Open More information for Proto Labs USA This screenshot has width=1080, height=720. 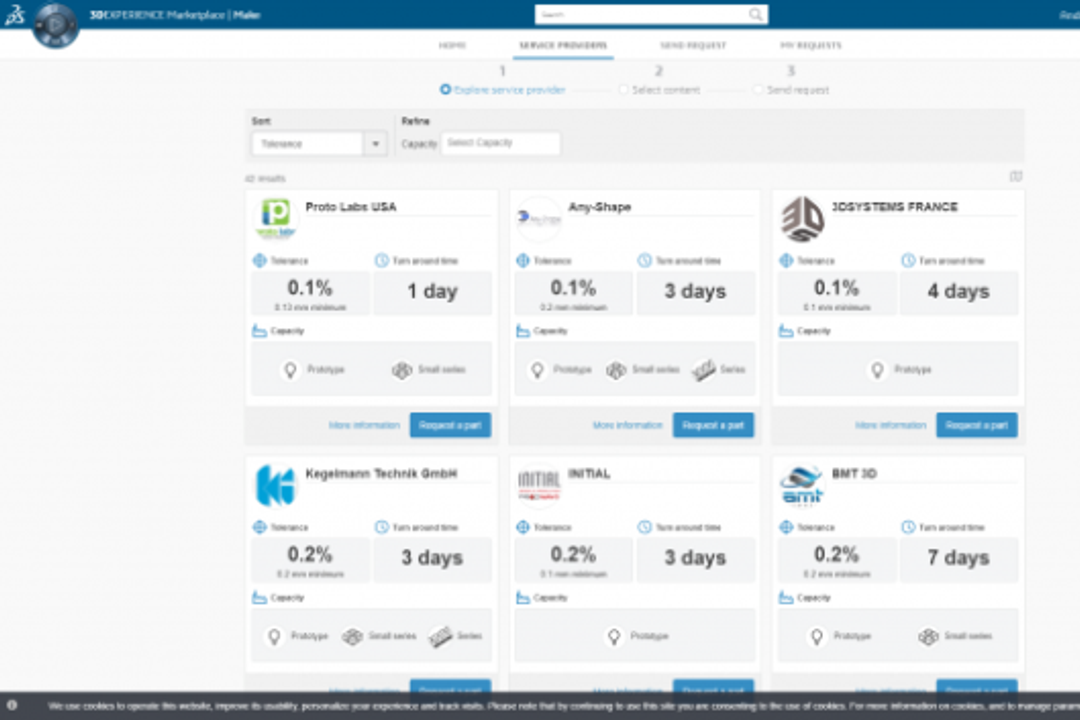364,425
